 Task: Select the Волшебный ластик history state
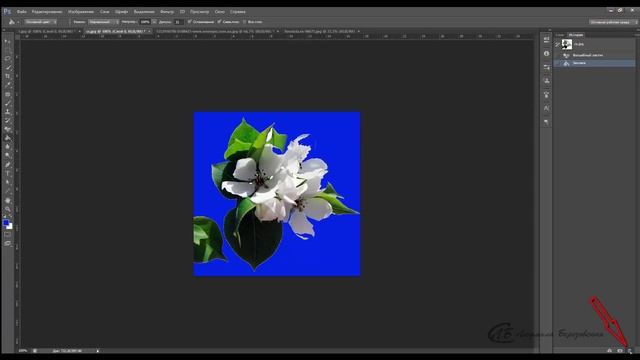click(x=595, y=55)
